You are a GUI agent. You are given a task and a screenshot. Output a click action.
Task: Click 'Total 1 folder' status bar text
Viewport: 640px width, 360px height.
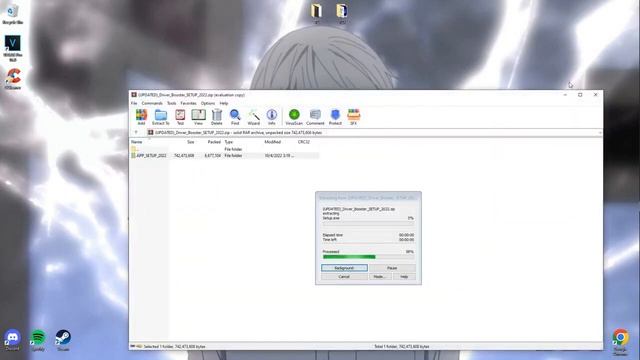coord(402,347)
